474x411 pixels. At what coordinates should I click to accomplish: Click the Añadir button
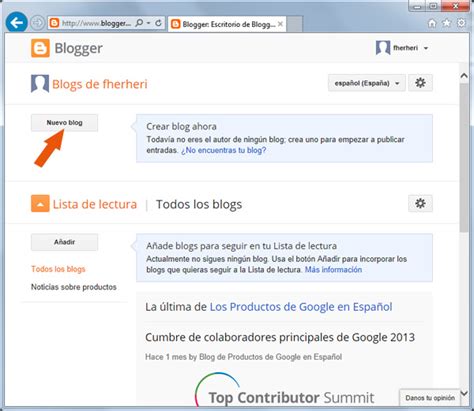coord(64,242)
